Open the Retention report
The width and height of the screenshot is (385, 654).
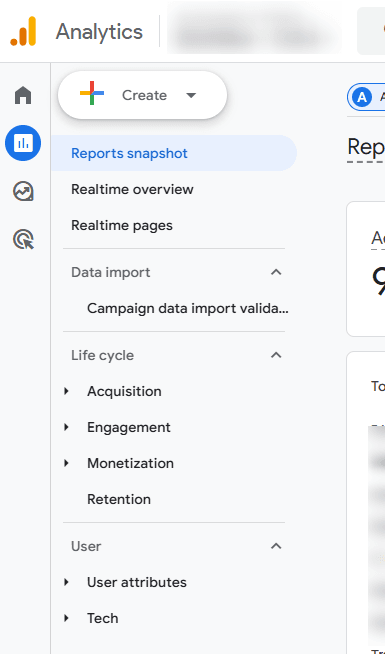(119, 499)
